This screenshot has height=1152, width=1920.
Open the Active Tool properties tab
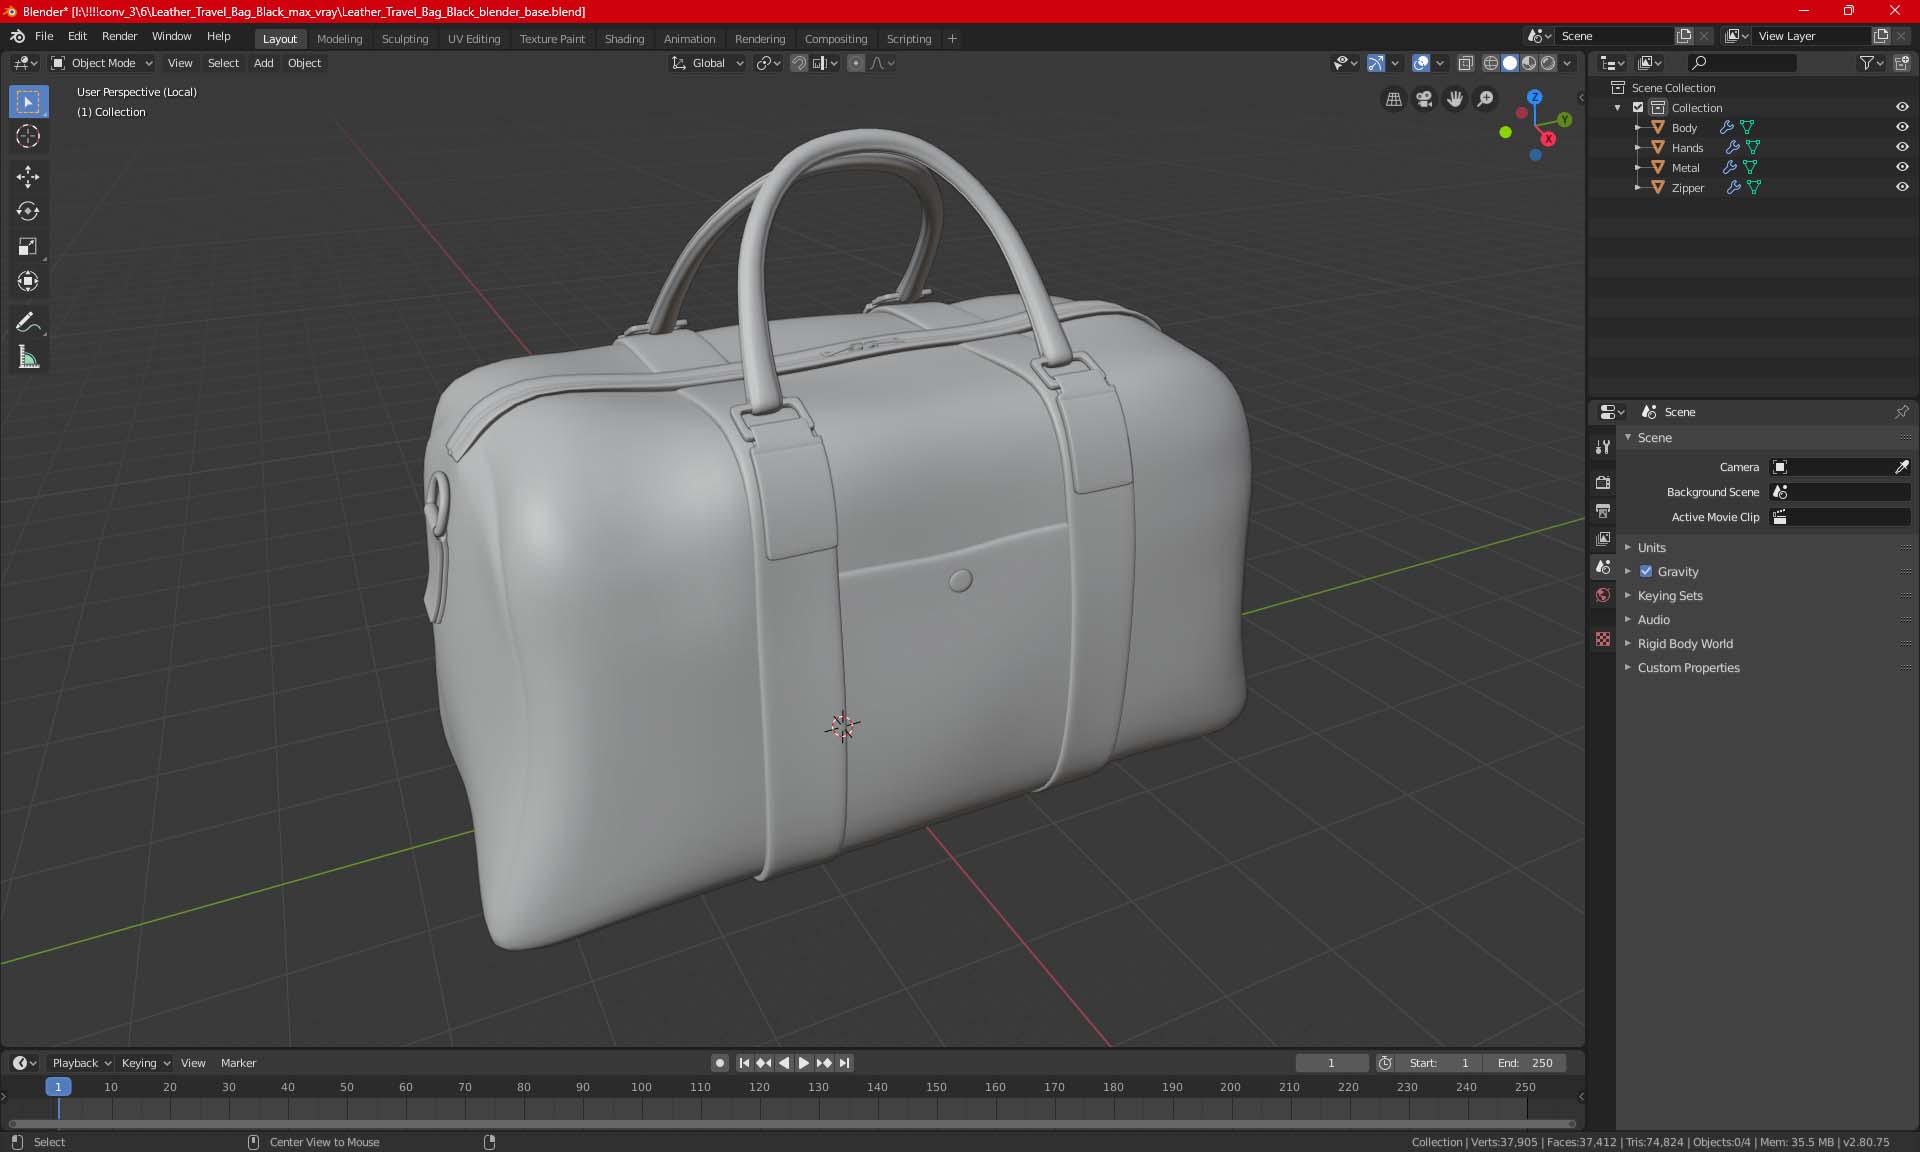pos(1603,447)
